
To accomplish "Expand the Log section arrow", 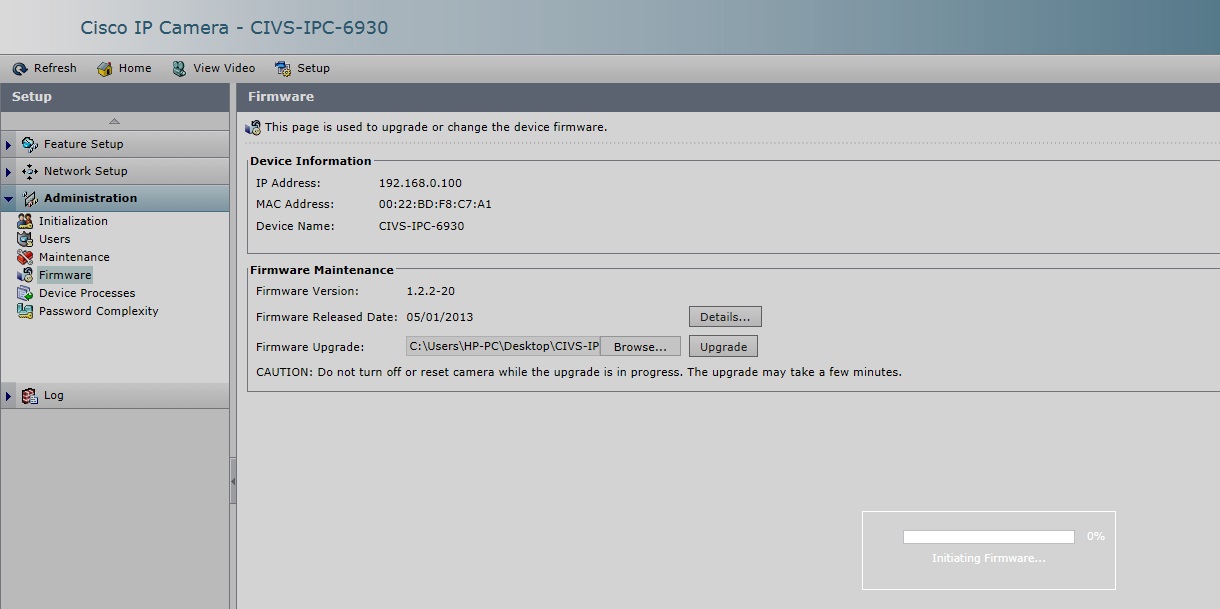I will point(9,396).
